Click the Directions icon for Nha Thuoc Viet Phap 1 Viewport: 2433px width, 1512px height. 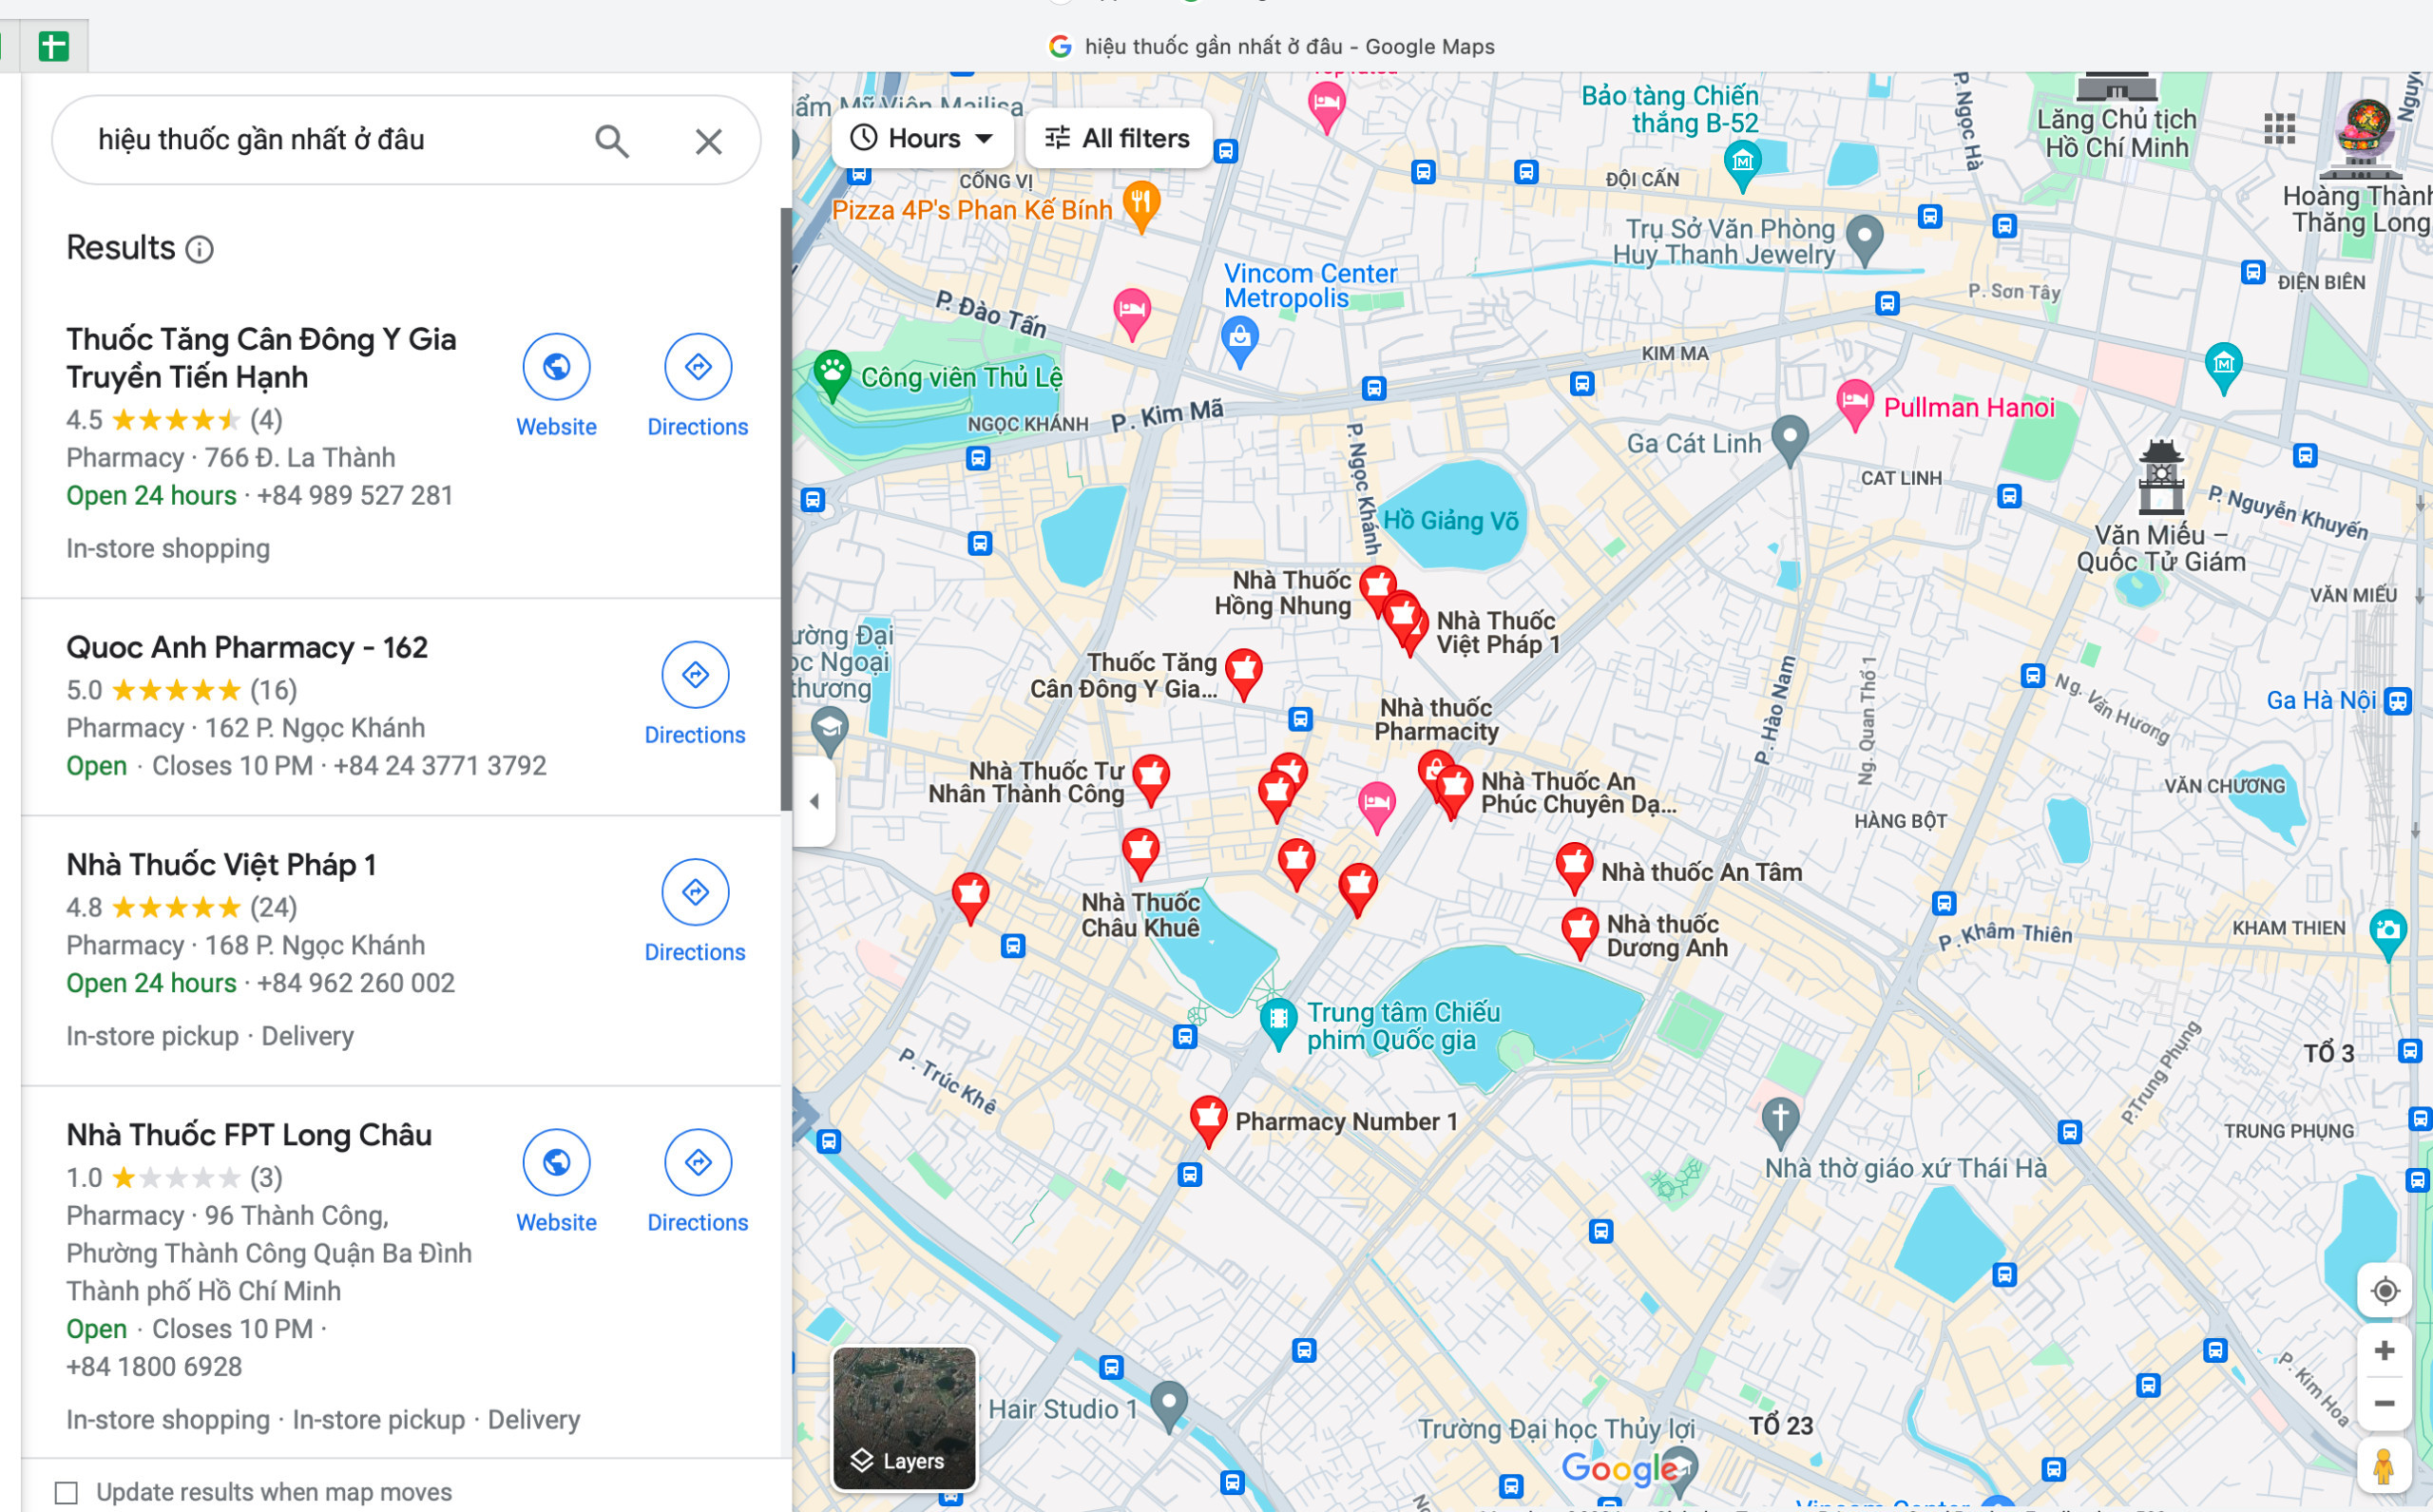point(695,889)
